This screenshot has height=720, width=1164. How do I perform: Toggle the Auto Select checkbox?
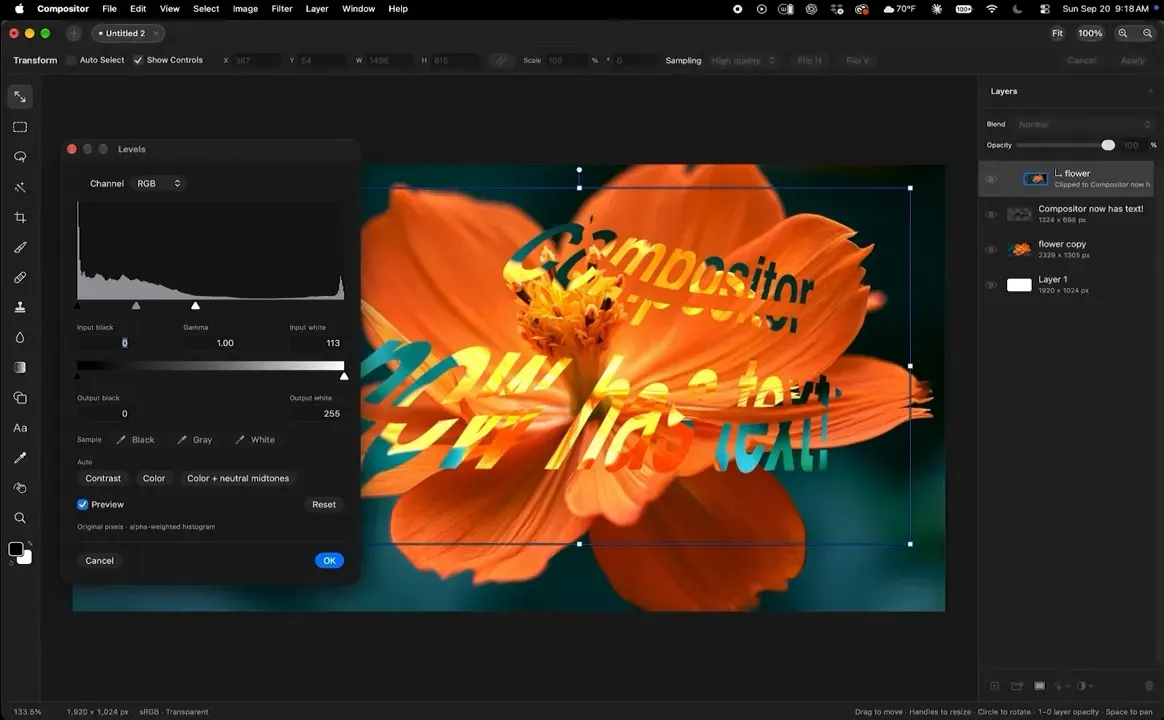(x=71, y=60)
